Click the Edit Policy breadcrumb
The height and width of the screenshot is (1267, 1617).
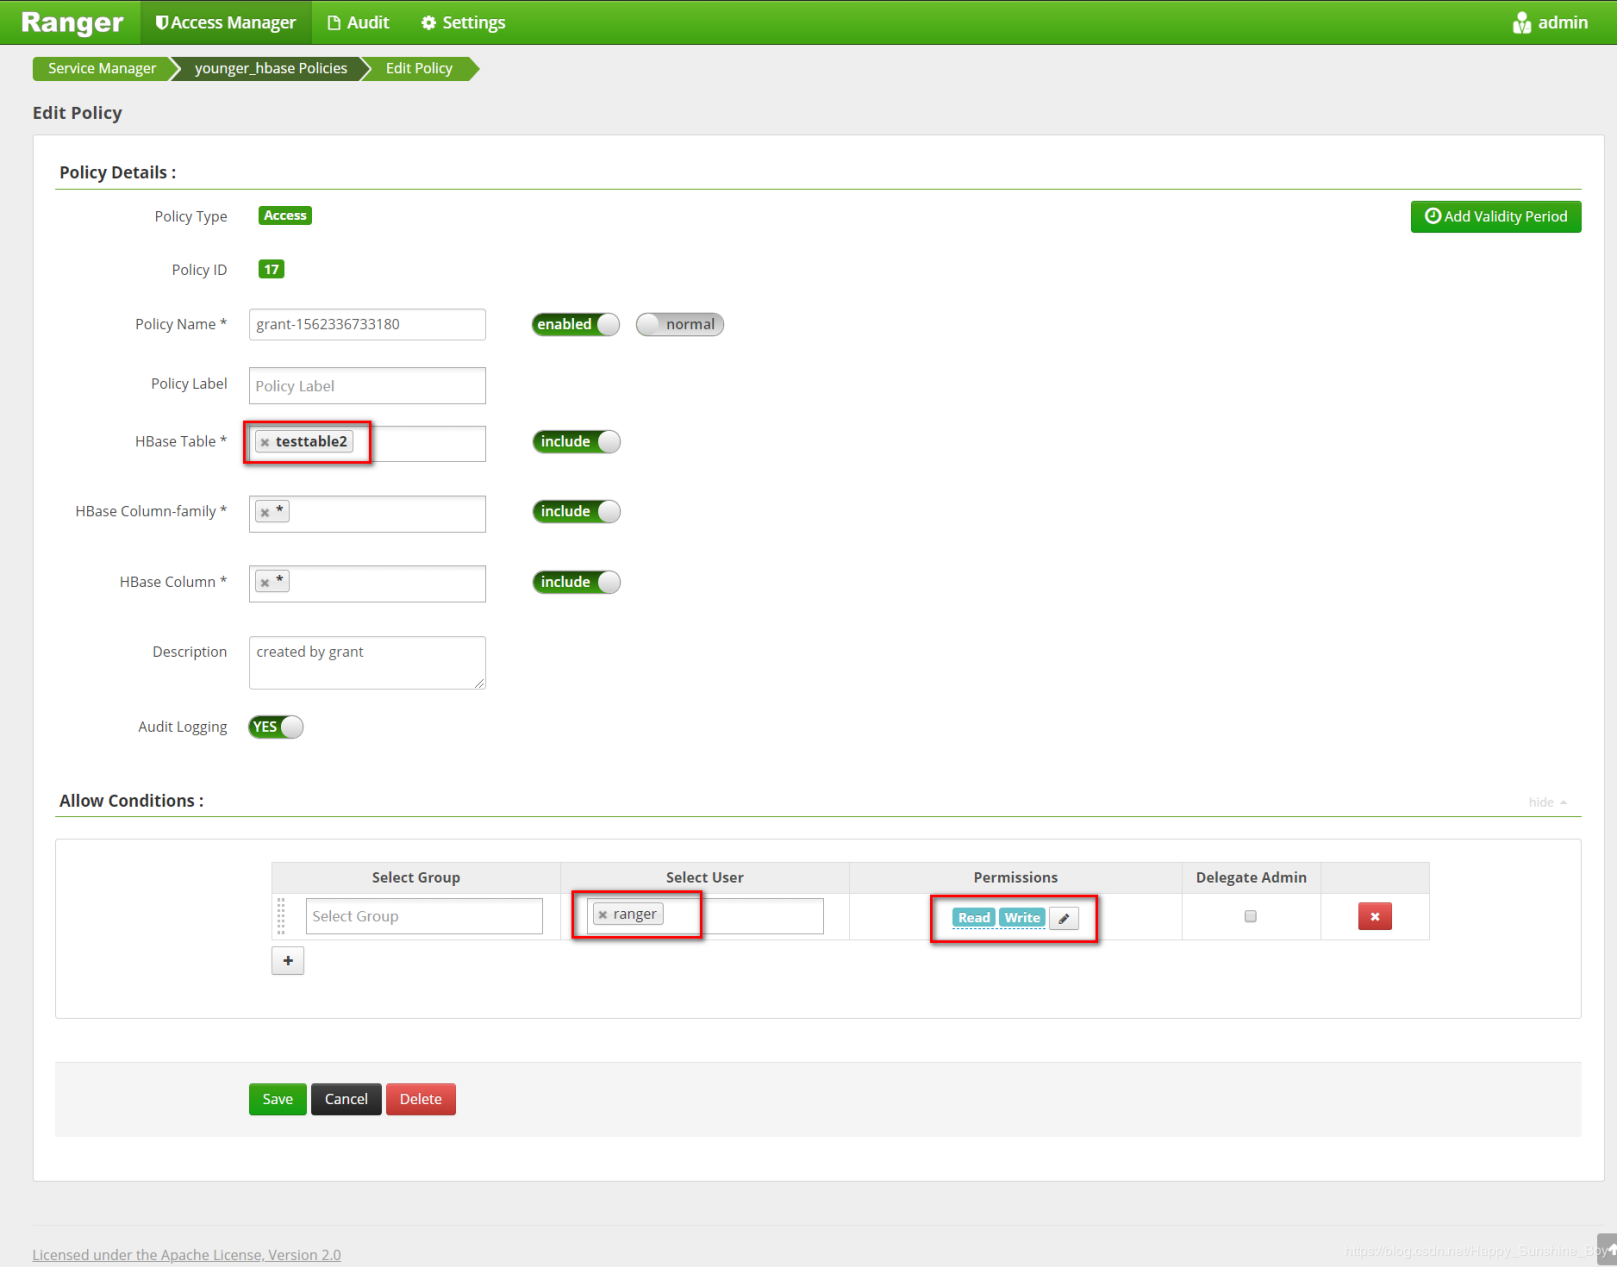point(419,68)
